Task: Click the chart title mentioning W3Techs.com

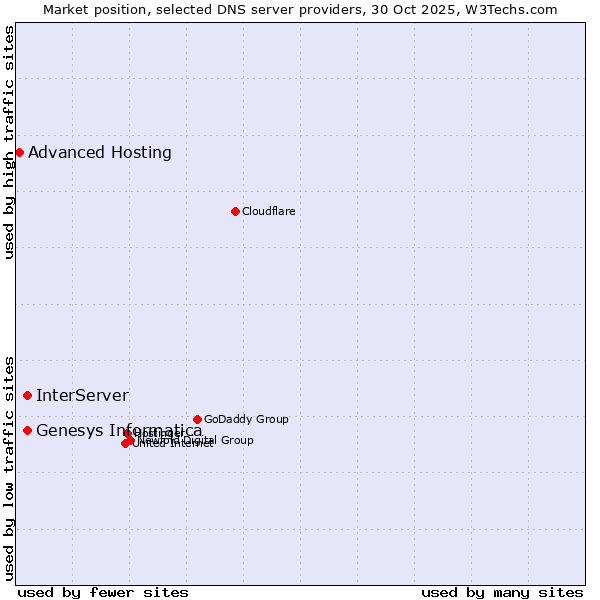Action: (x=300, y=9)
